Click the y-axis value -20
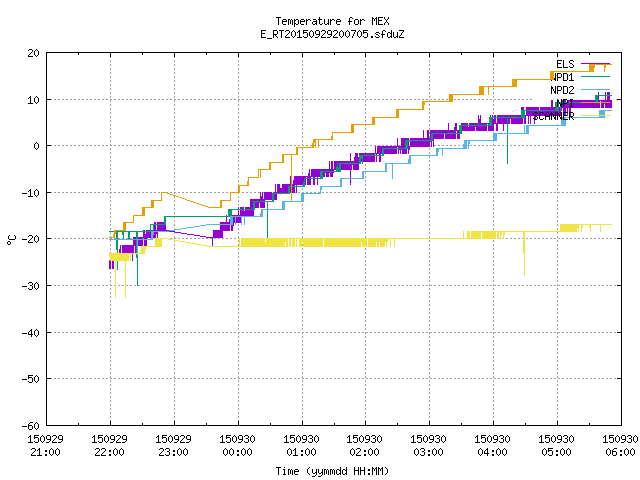Image resolution: width=640 pixels, height=480 pixels. pos(31,239)
